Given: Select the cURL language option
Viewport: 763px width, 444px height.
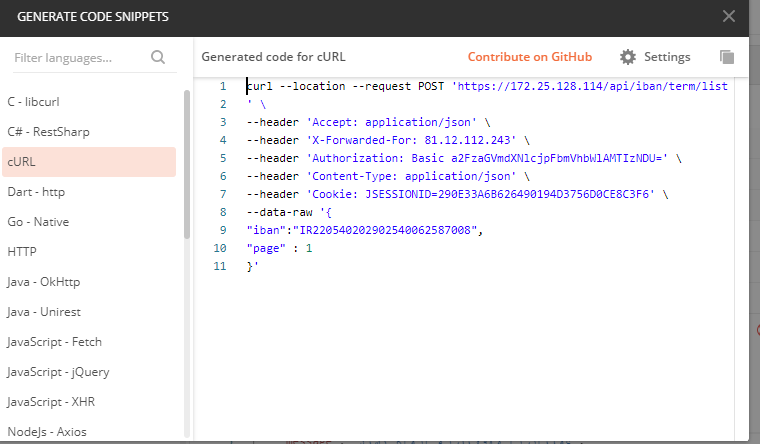Looking at the screenshot, I should click(89, 162).
